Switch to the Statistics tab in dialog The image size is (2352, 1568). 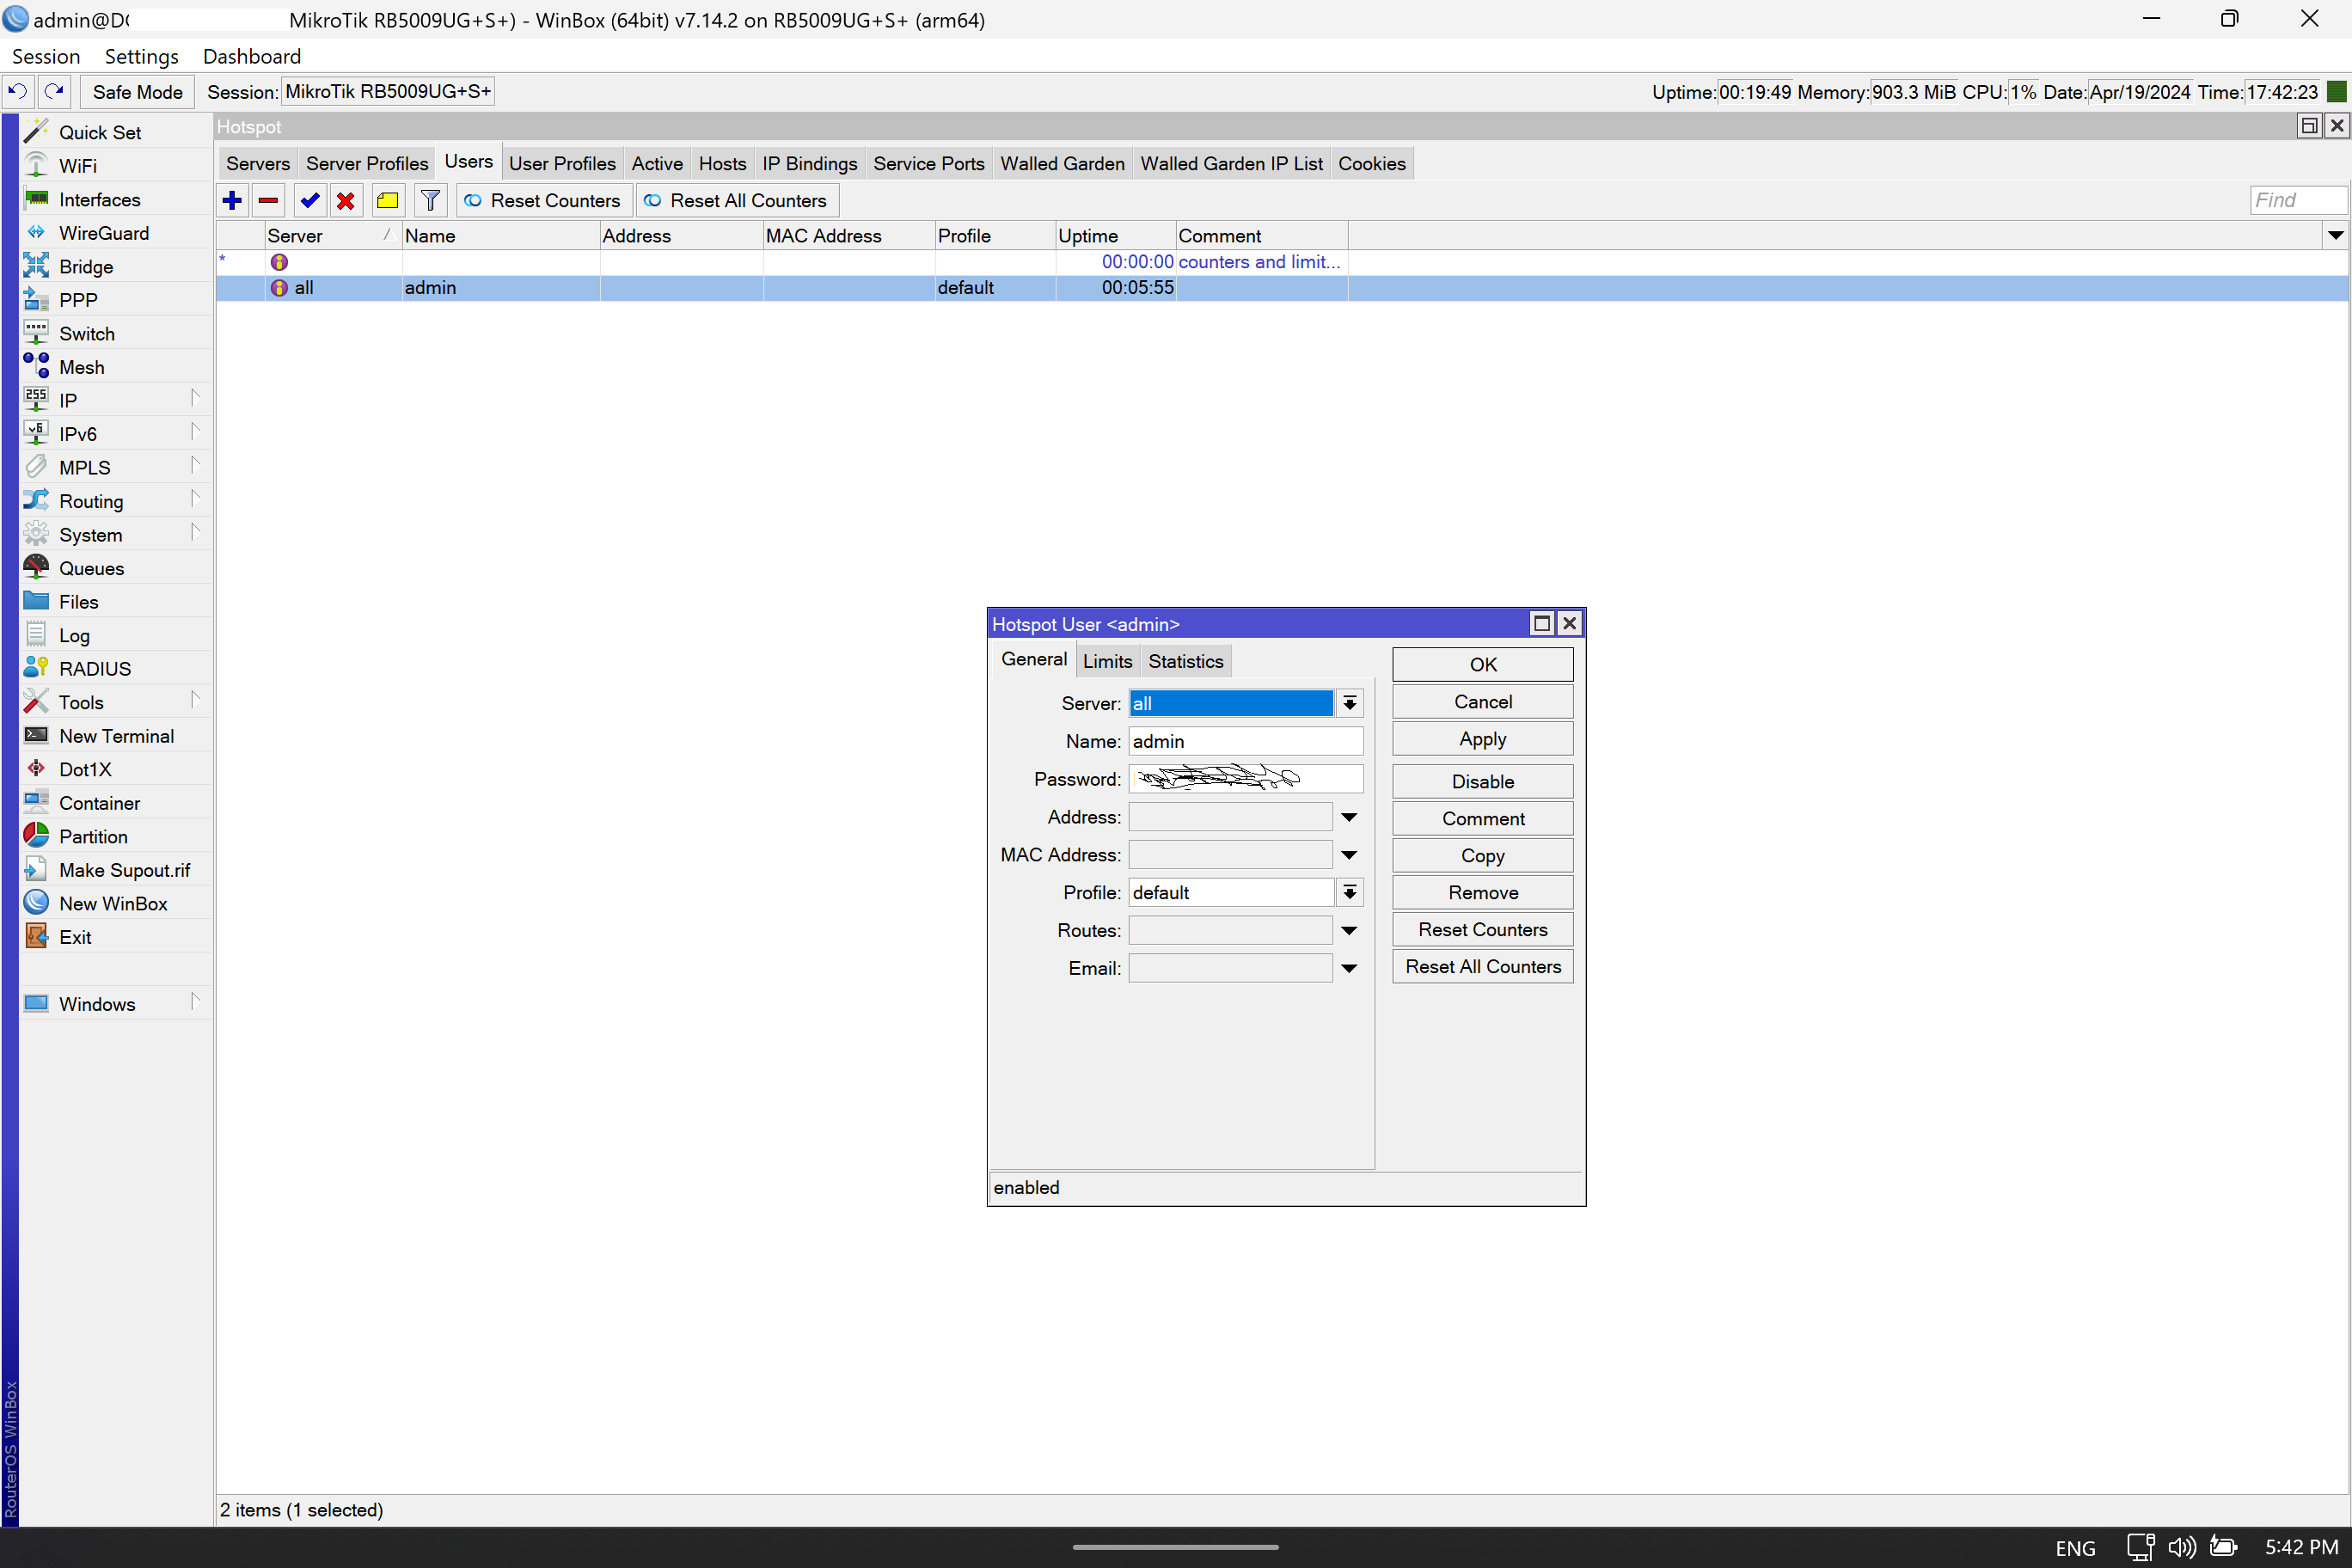pyautogui.click(x=1185, y=661)
